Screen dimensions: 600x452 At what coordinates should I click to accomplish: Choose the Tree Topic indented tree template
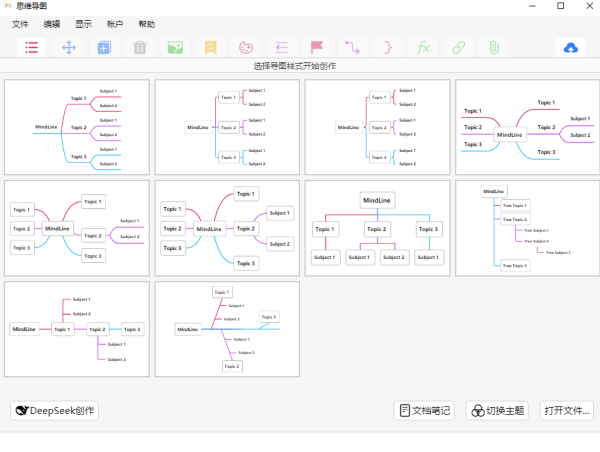[x=528, y=228]
